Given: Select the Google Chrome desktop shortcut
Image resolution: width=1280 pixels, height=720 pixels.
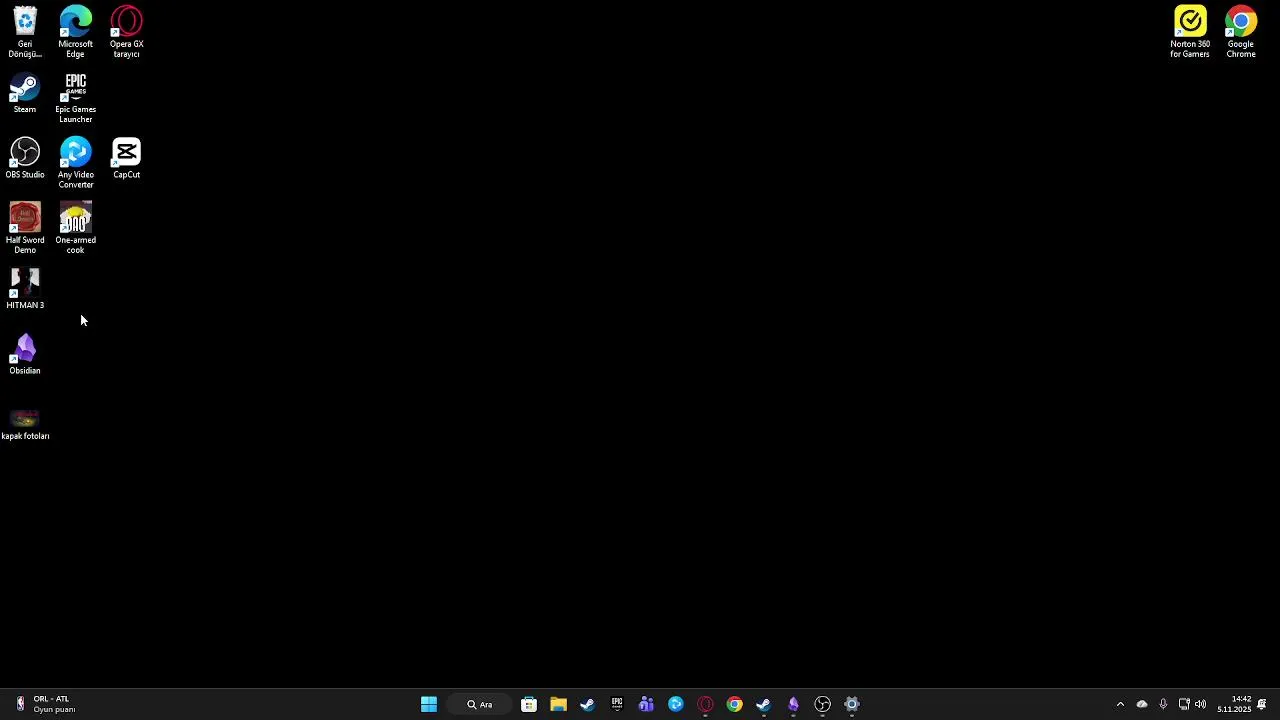Looking at the screenshot, I should 1241,32.
